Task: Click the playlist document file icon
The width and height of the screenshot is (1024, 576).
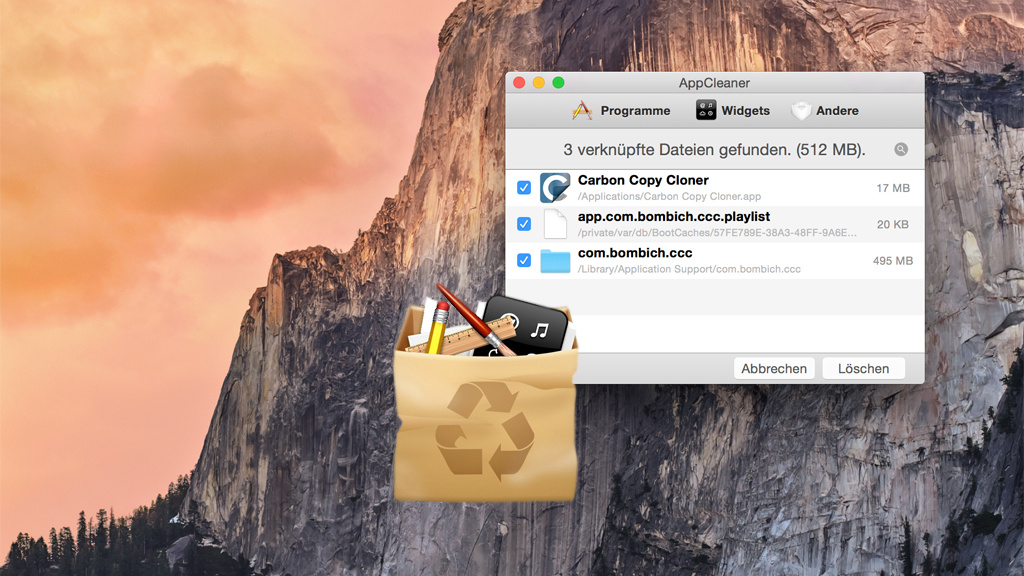Action: coord(555,224)
